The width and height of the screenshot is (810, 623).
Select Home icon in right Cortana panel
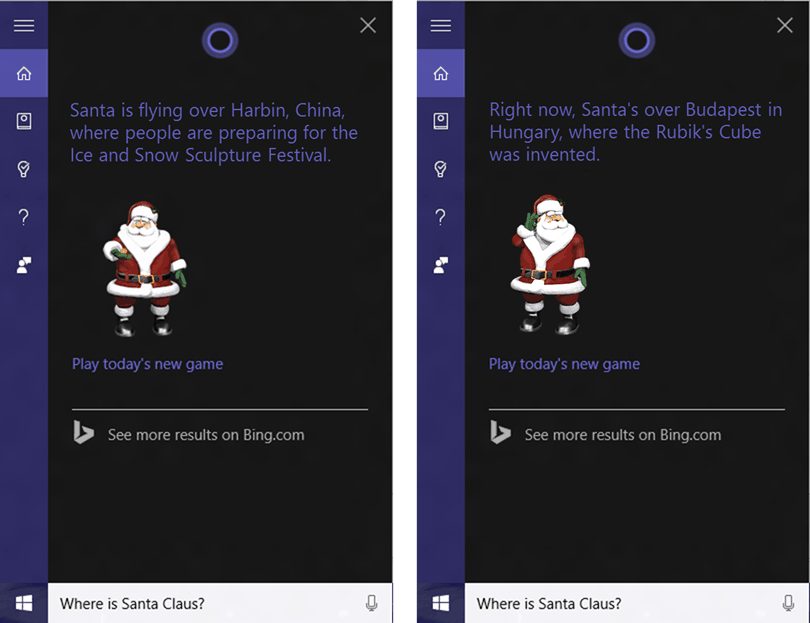click(x=441, y=73)
